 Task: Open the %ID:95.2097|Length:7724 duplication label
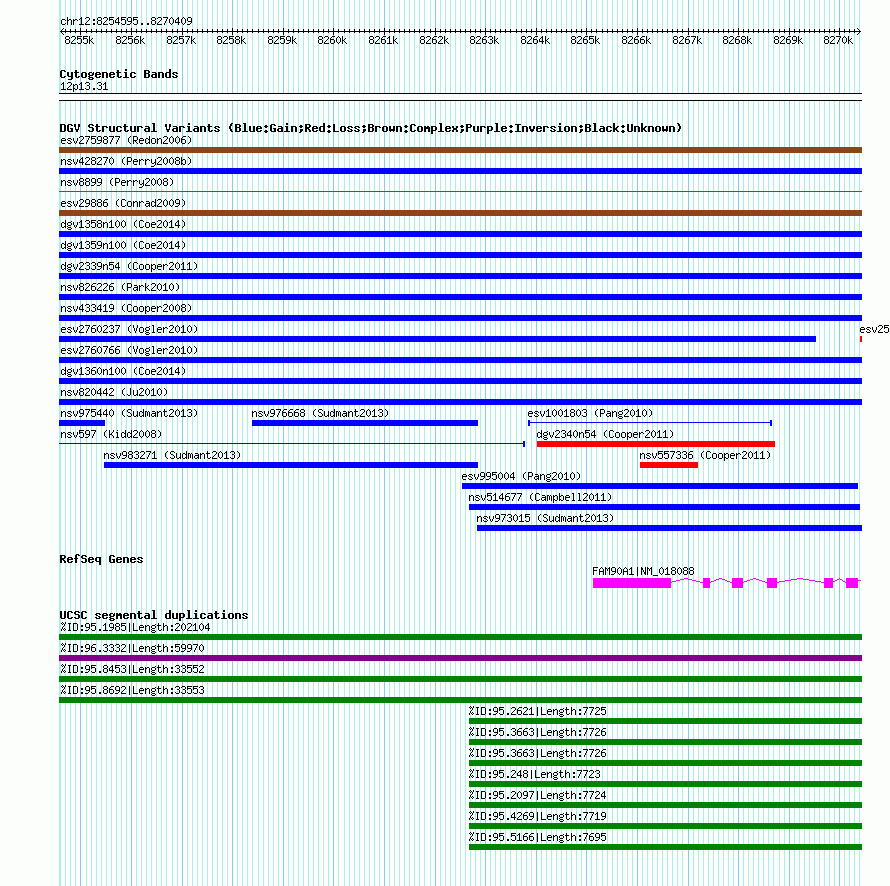point(538,795)
